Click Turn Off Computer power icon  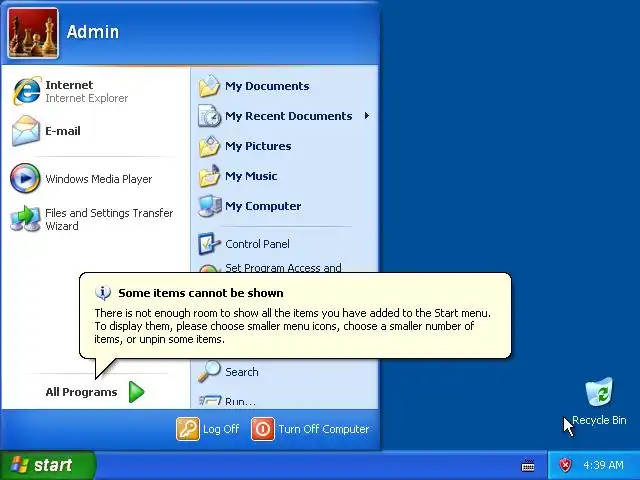tap(263, 429)
